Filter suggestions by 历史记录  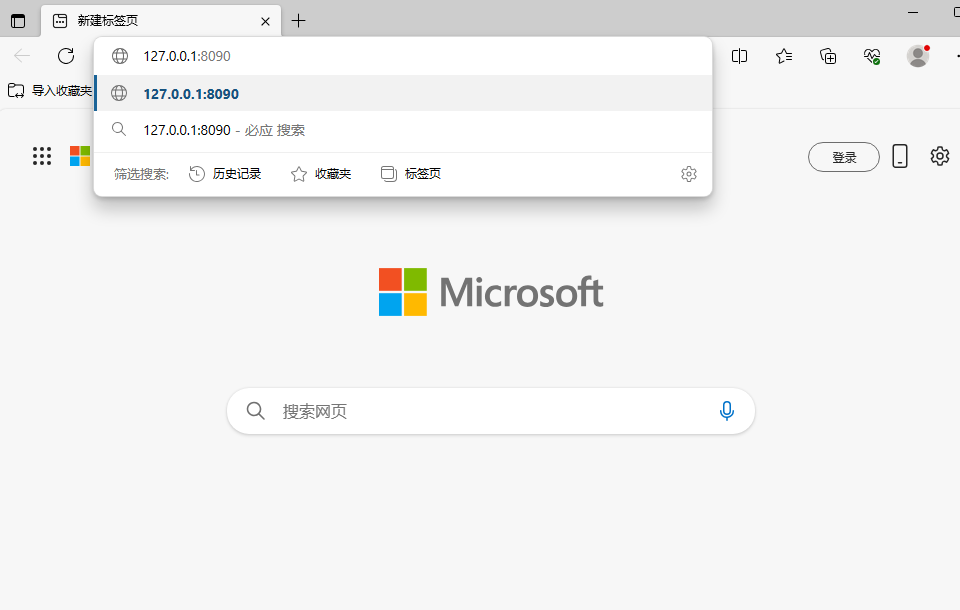[226, 173]
